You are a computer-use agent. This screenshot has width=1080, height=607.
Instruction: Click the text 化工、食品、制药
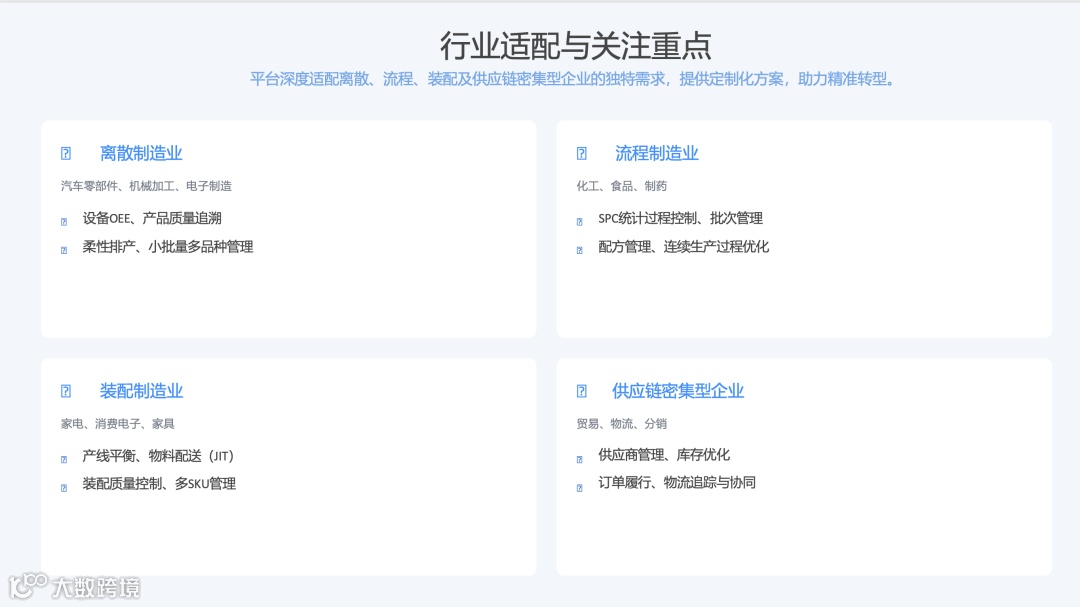tap(622, 186)
